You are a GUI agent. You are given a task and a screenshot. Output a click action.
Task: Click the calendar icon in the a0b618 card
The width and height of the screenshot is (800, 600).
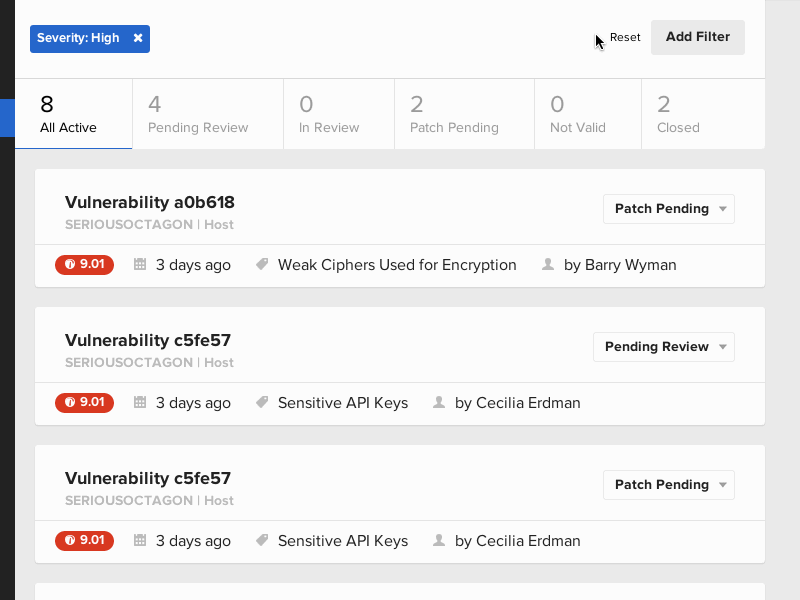[140, 265]
